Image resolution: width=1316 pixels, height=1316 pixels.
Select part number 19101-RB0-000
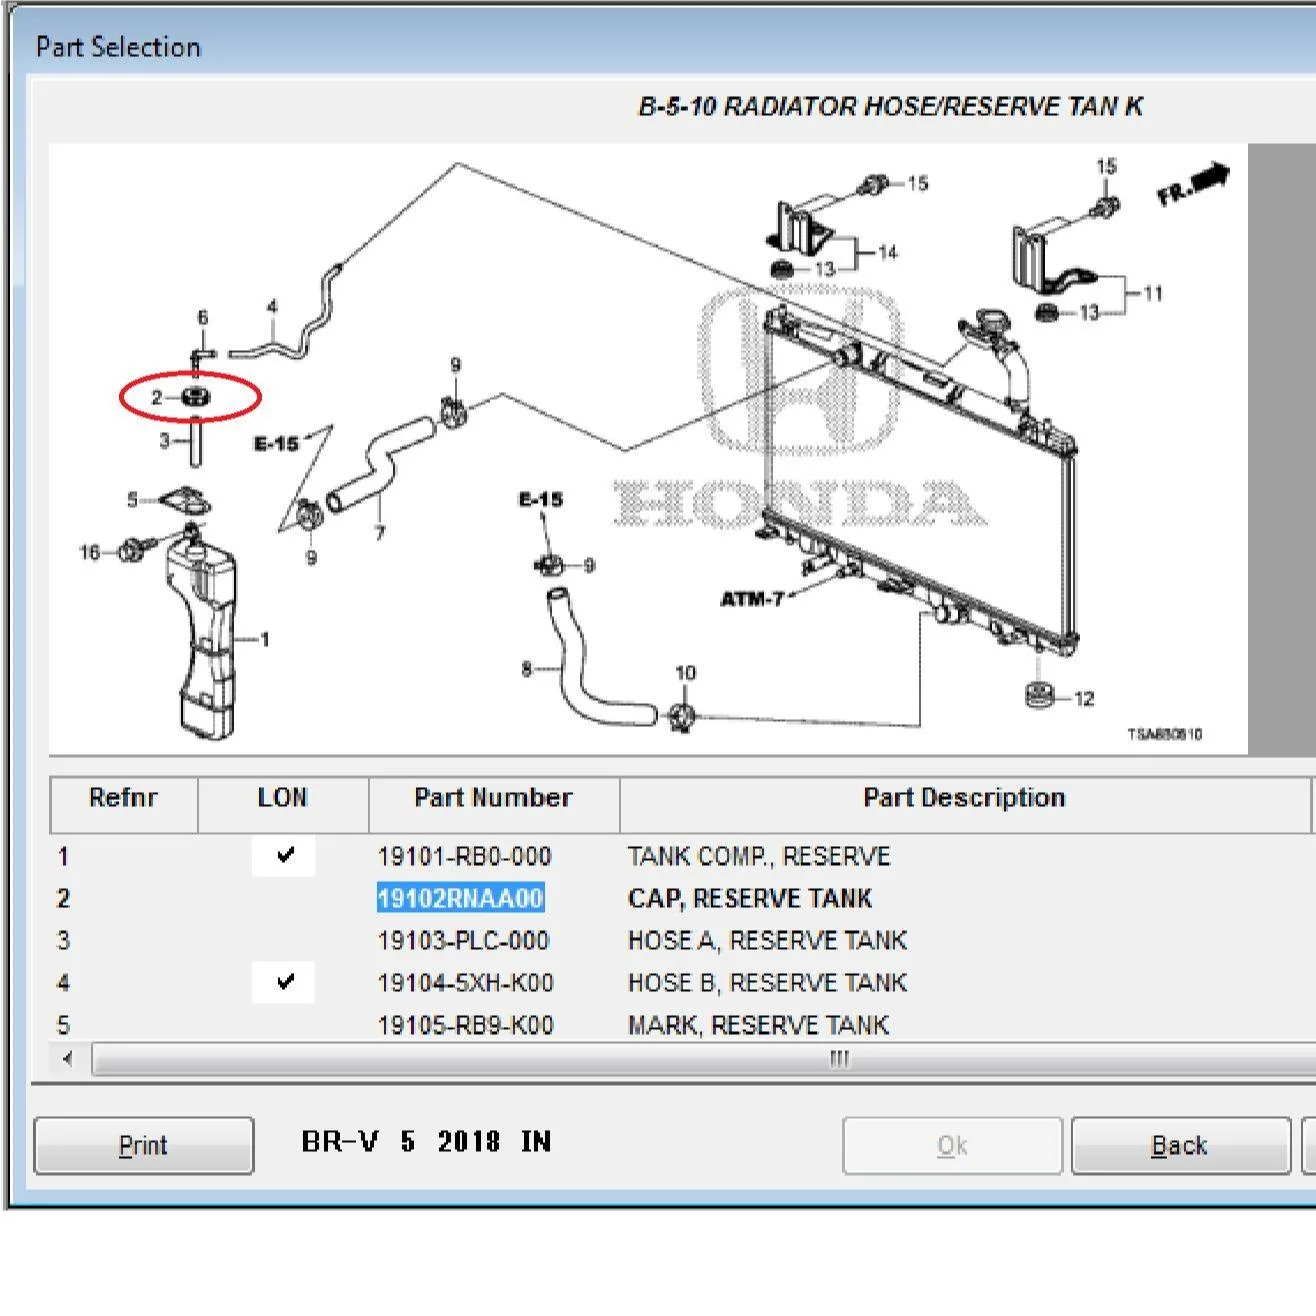pos(465,856)
